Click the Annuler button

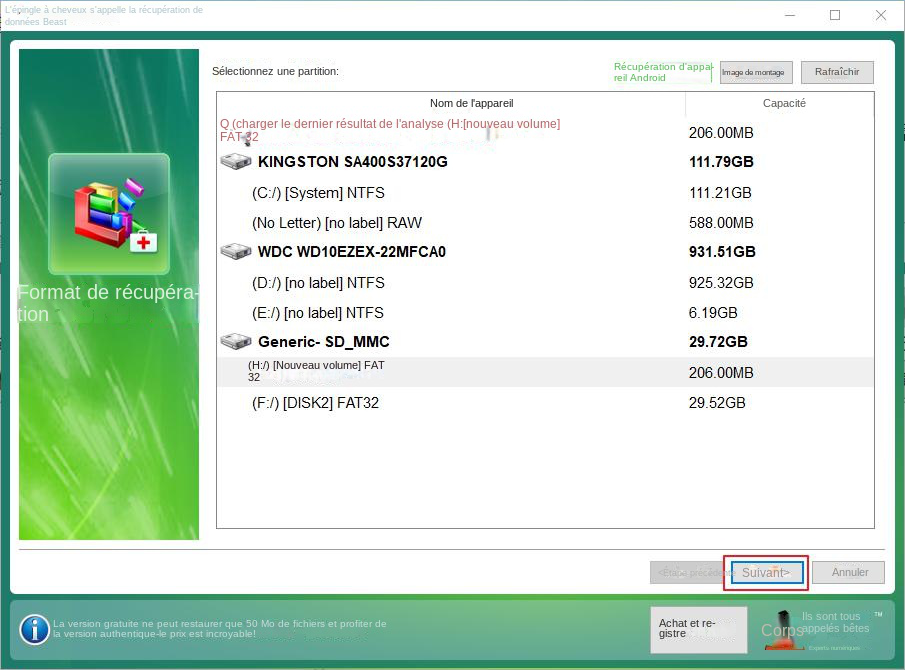tap(848, 572)
